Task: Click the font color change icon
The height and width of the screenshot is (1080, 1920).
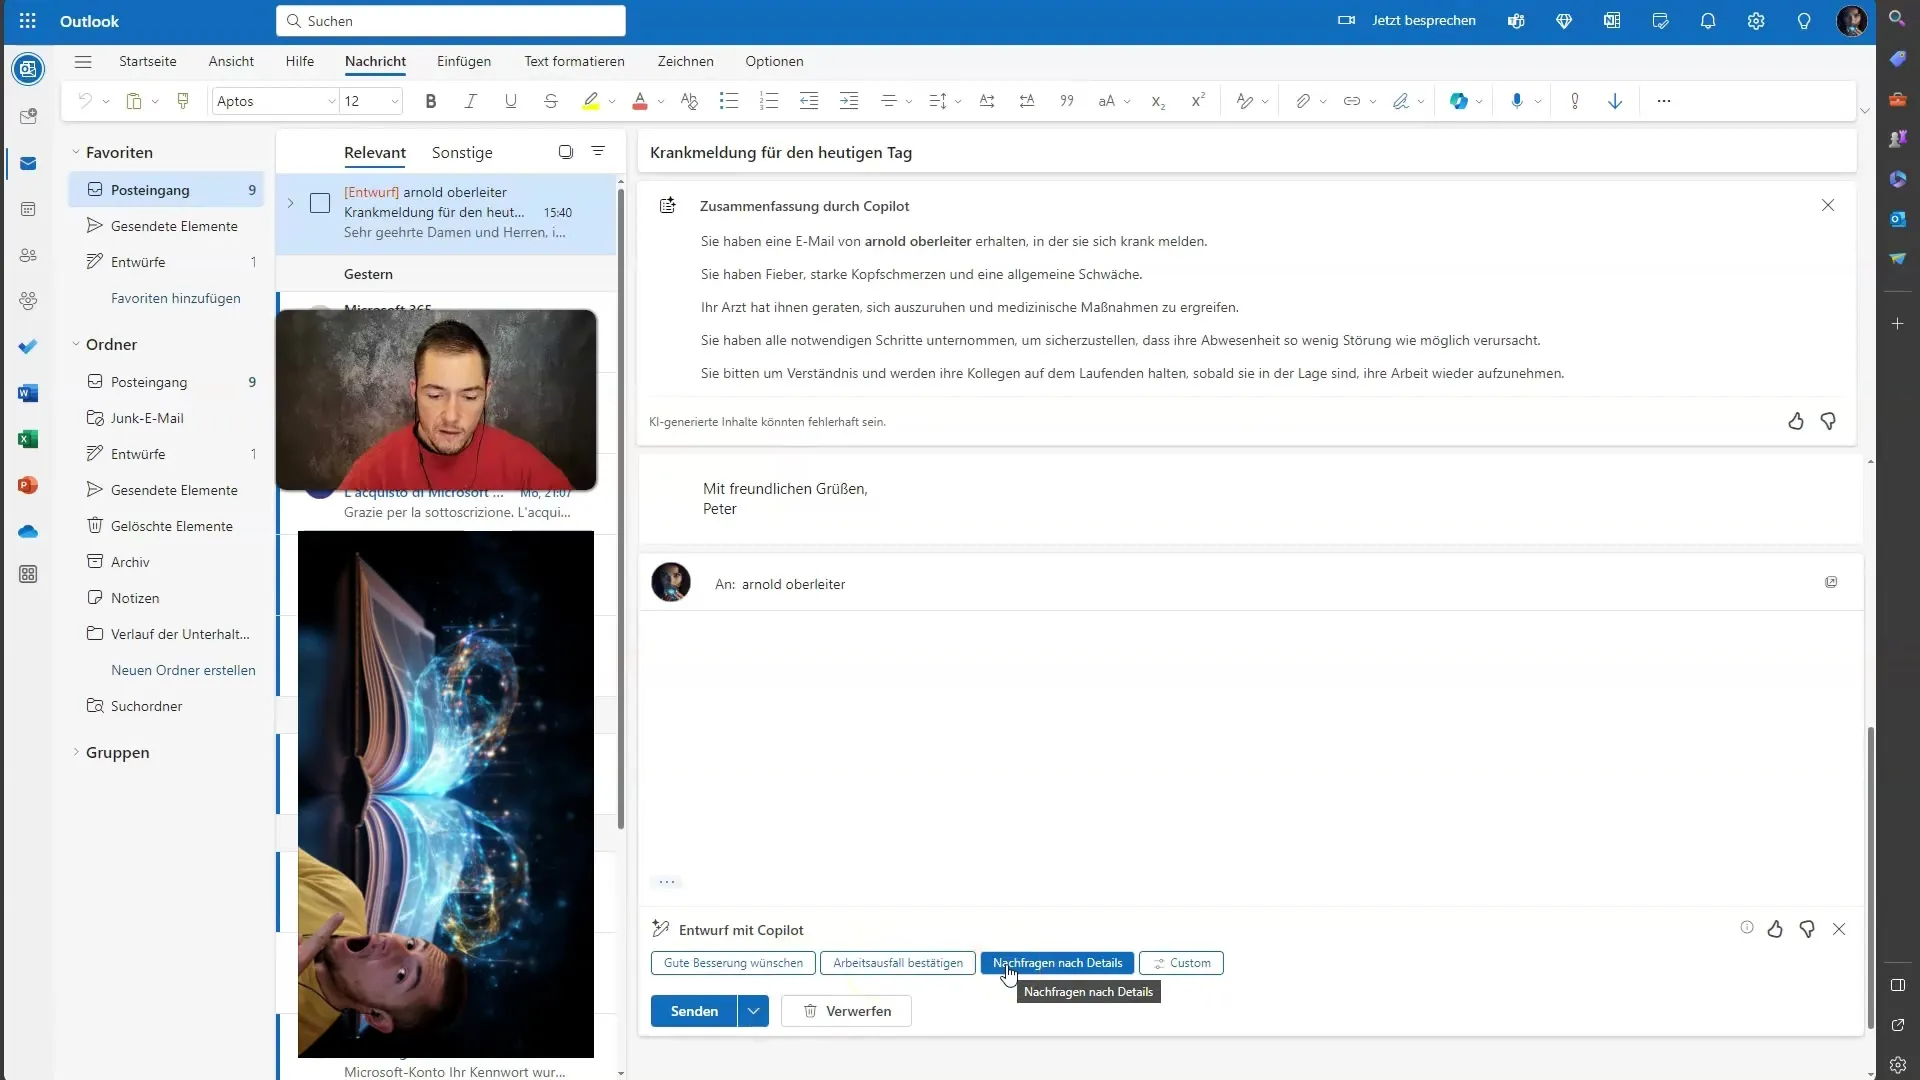Action: tap(640, 100)
